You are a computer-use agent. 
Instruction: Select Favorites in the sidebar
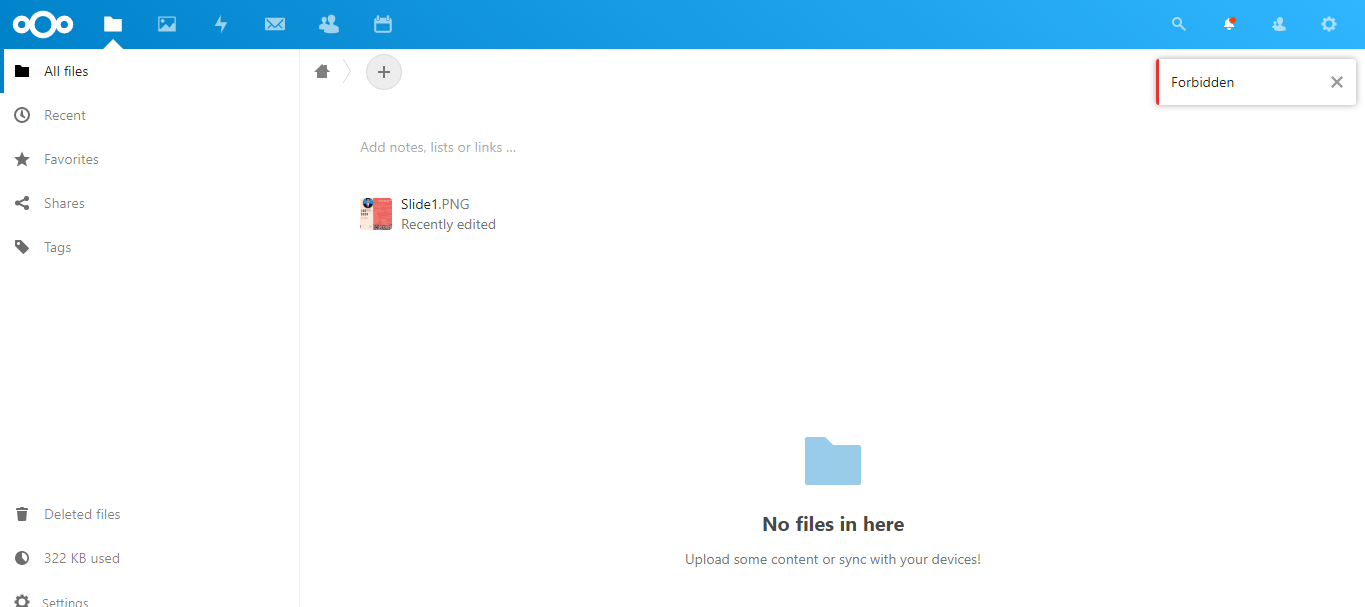click(71, 160)
